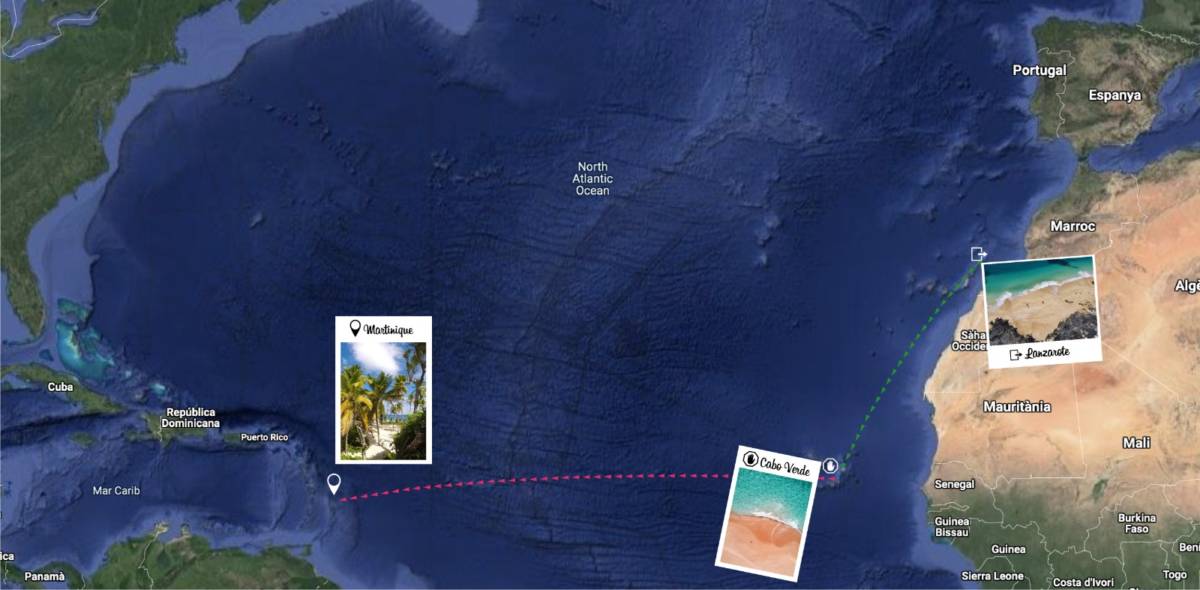Click the North Atlantic Ocean map label

point(592,178)
